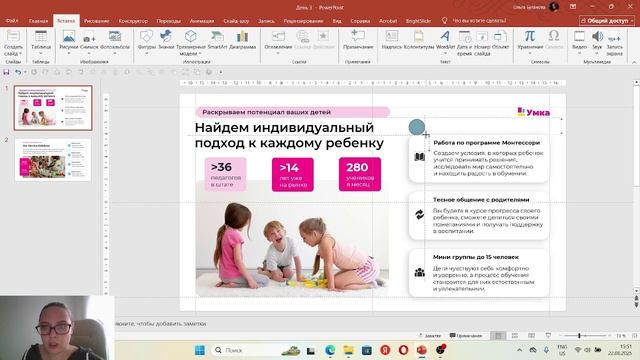Toggle Примечания comments pane in status bar

(466, 336)
